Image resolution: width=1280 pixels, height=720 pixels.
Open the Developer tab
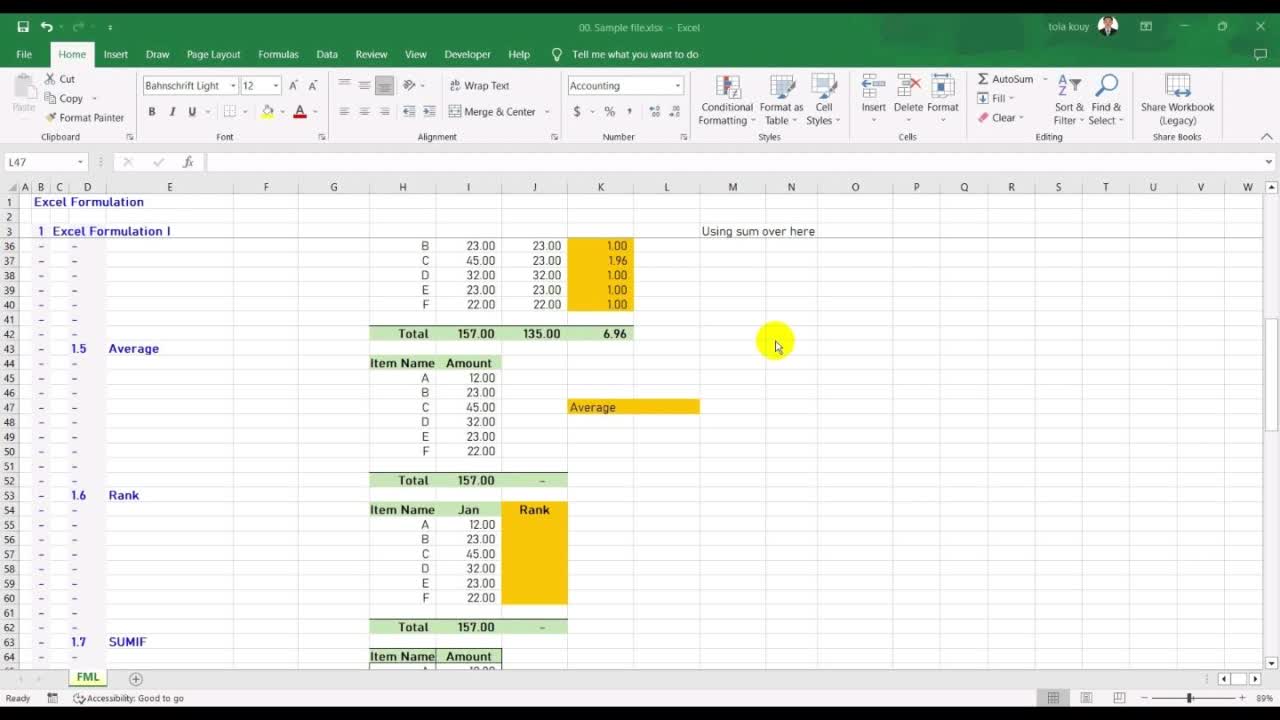(469, 54)
